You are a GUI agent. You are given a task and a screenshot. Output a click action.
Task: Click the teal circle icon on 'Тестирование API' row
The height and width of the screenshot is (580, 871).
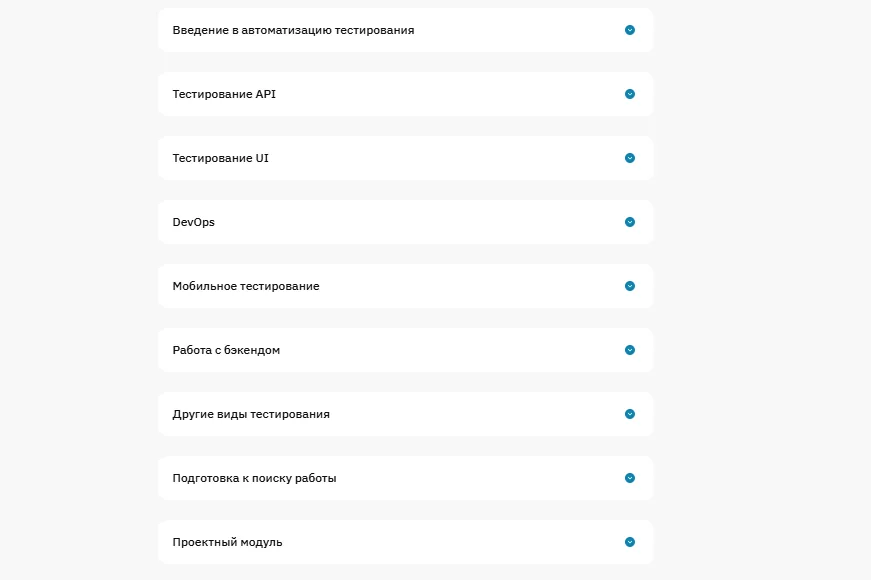[x=629, y=93]
